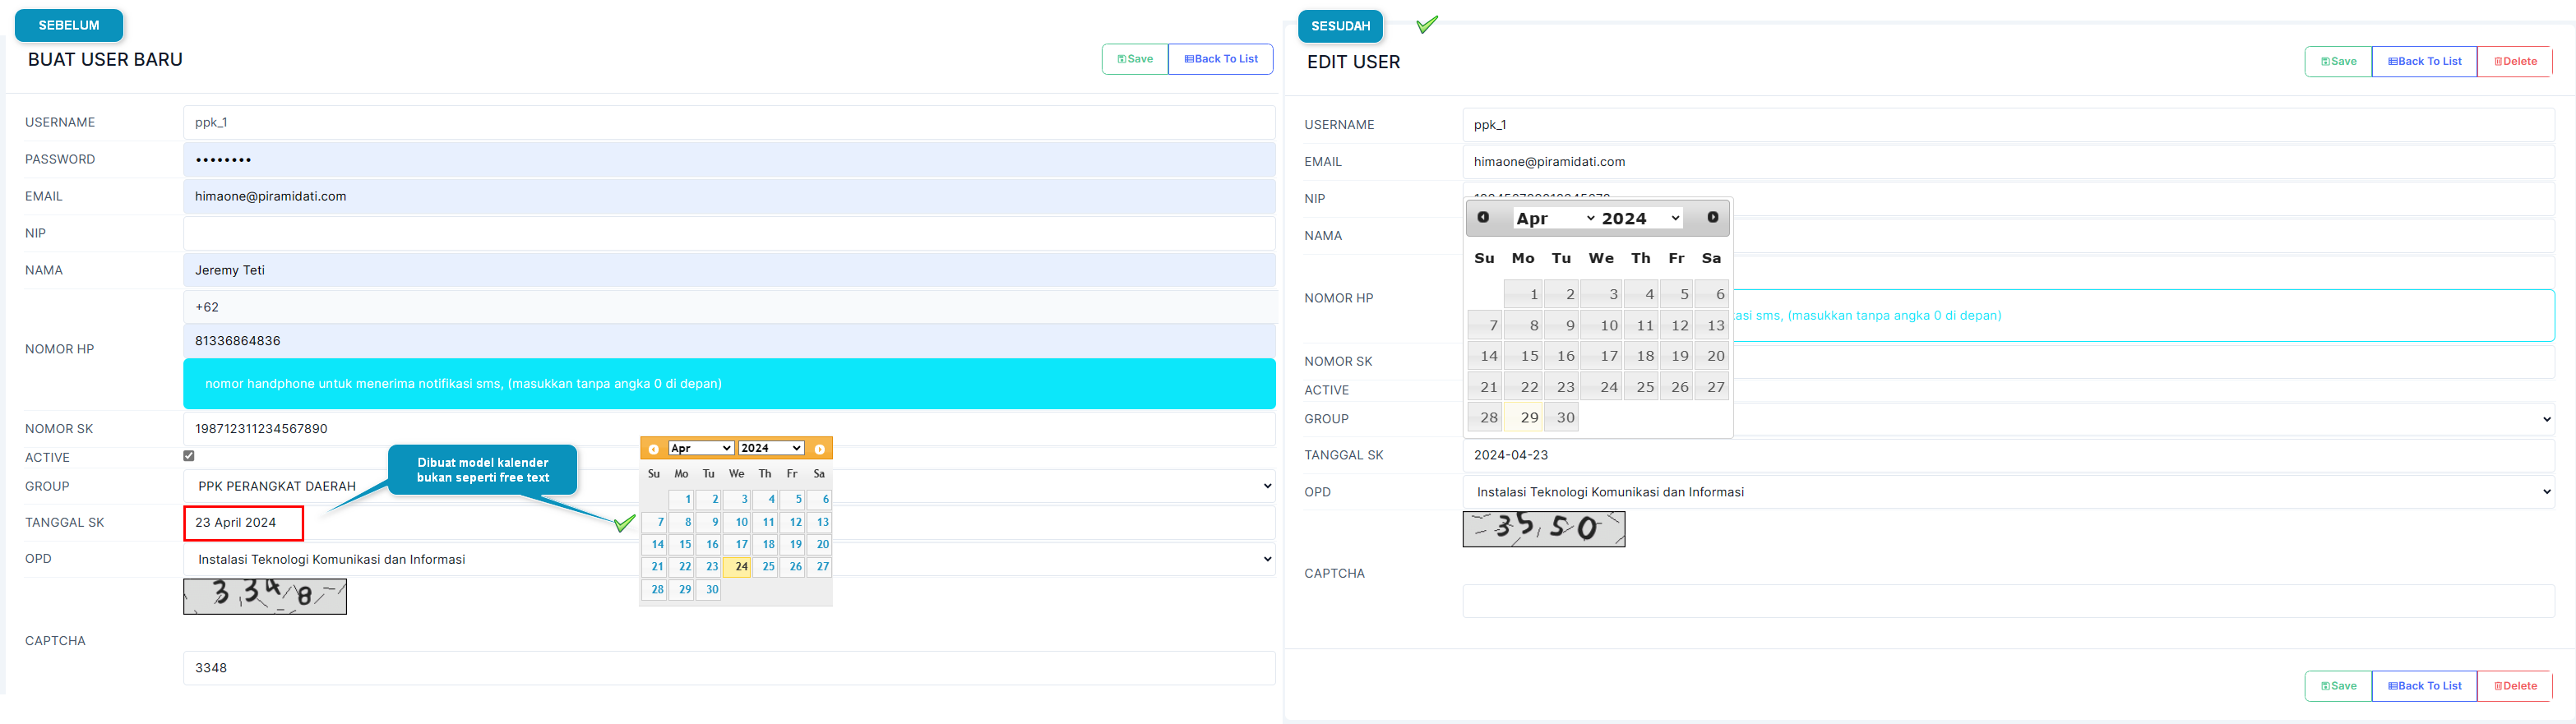Go to previous month in orange calendar

[x=654, y=449]
